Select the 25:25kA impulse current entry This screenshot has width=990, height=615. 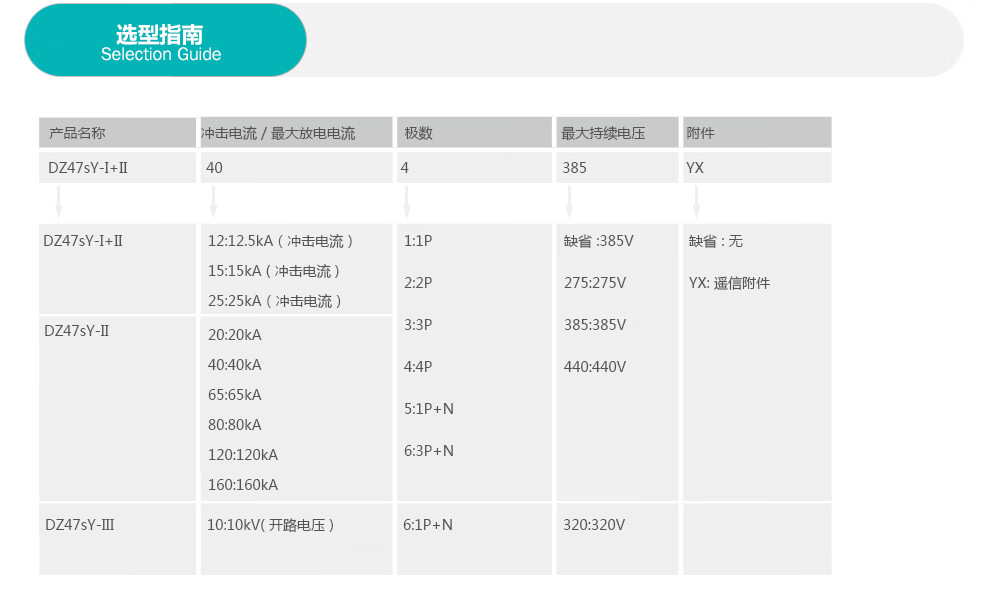pos(275,301)
